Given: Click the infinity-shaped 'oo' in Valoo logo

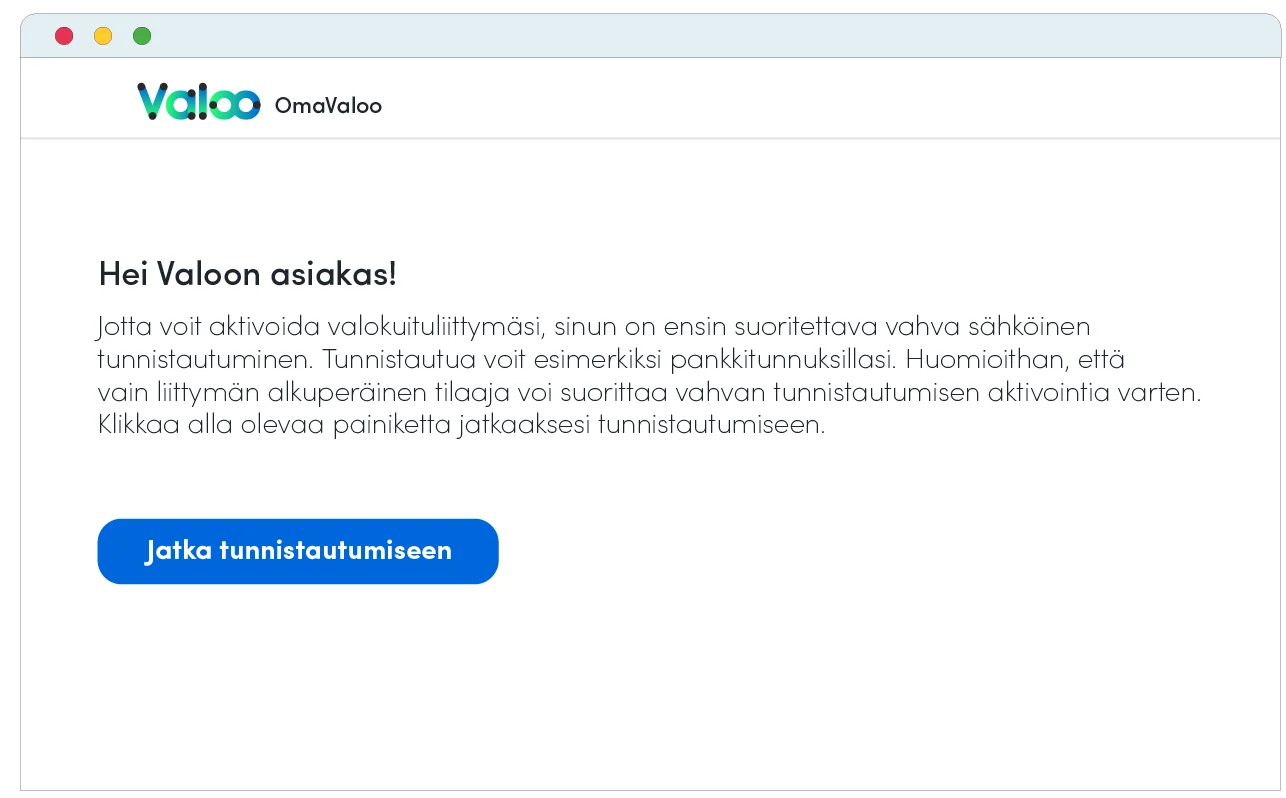Looking at the screenshot, I should (235, 104).
